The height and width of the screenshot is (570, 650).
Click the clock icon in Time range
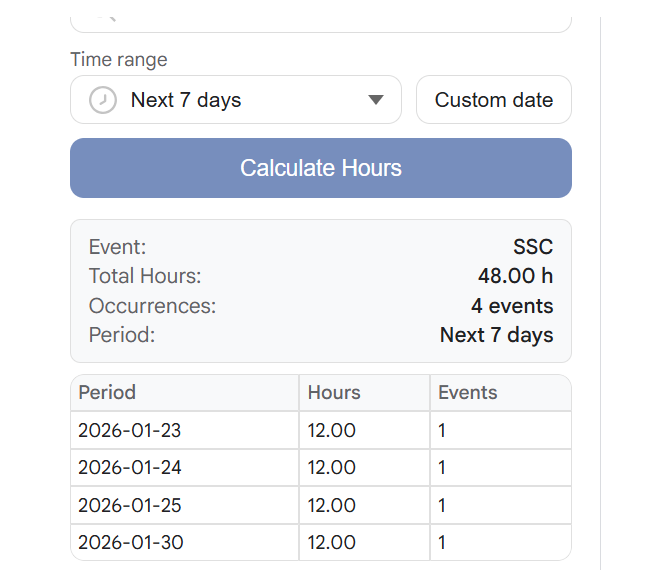click(x=103, y=100)
